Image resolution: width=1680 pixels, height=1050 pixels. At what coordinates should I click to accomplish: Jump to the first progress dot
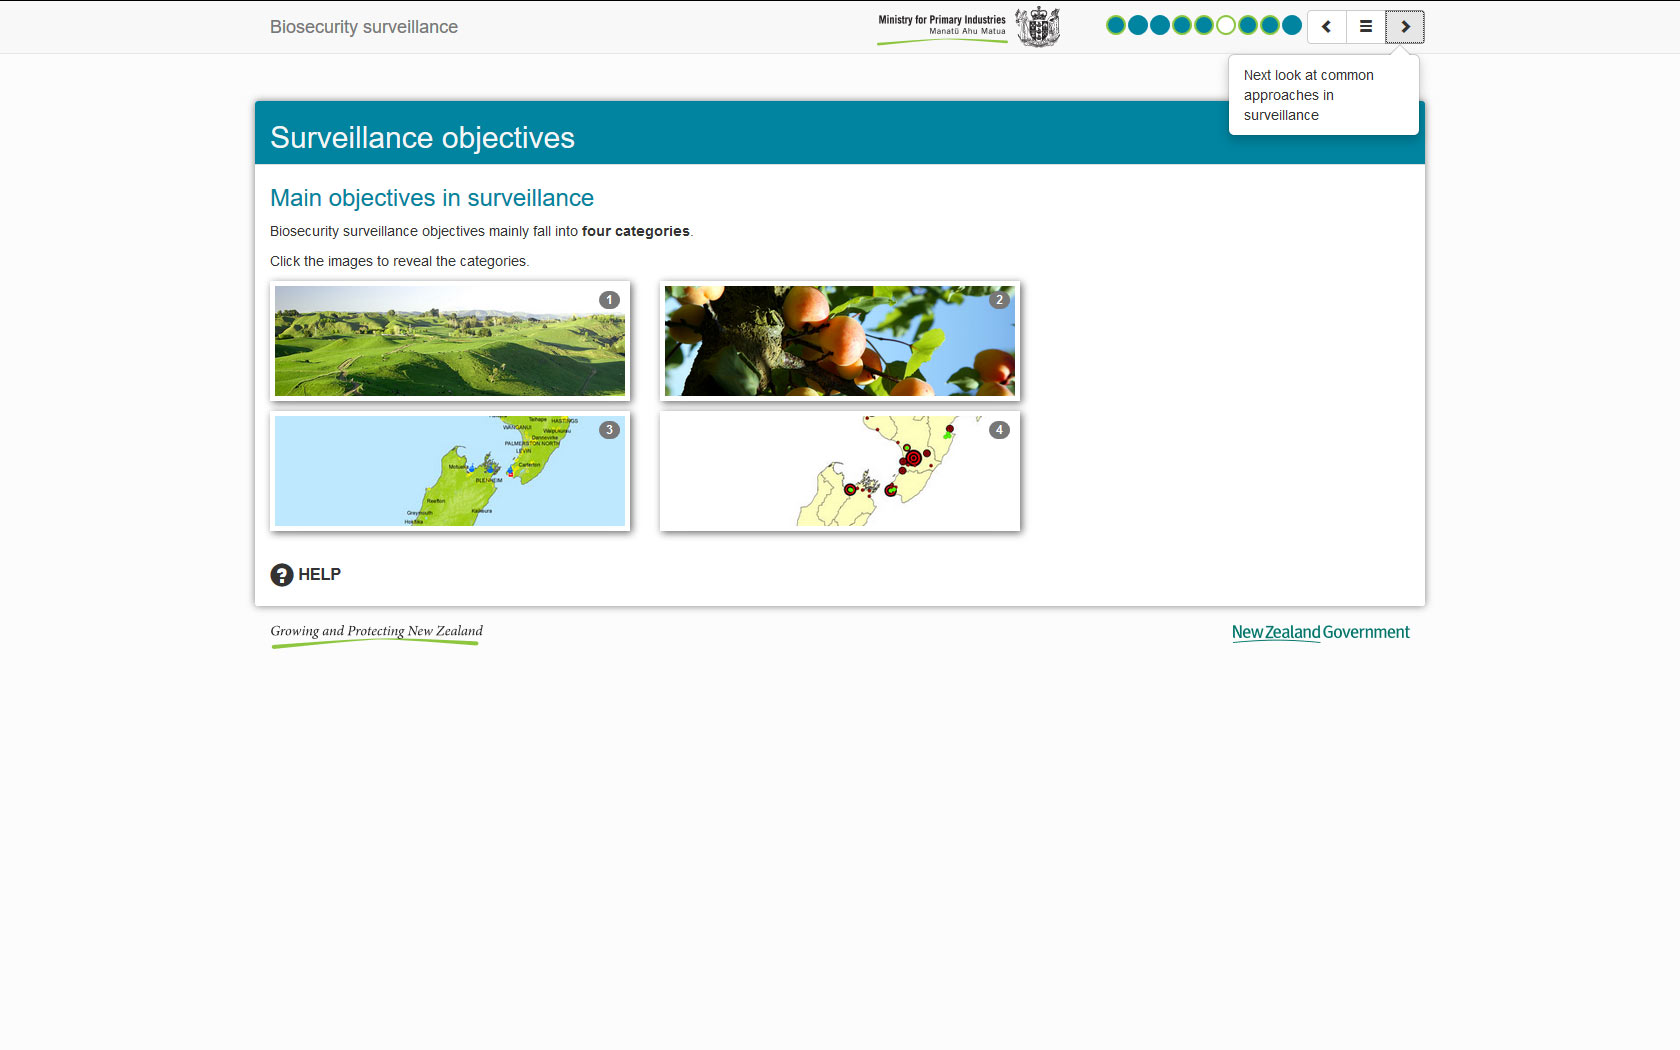1116,25
